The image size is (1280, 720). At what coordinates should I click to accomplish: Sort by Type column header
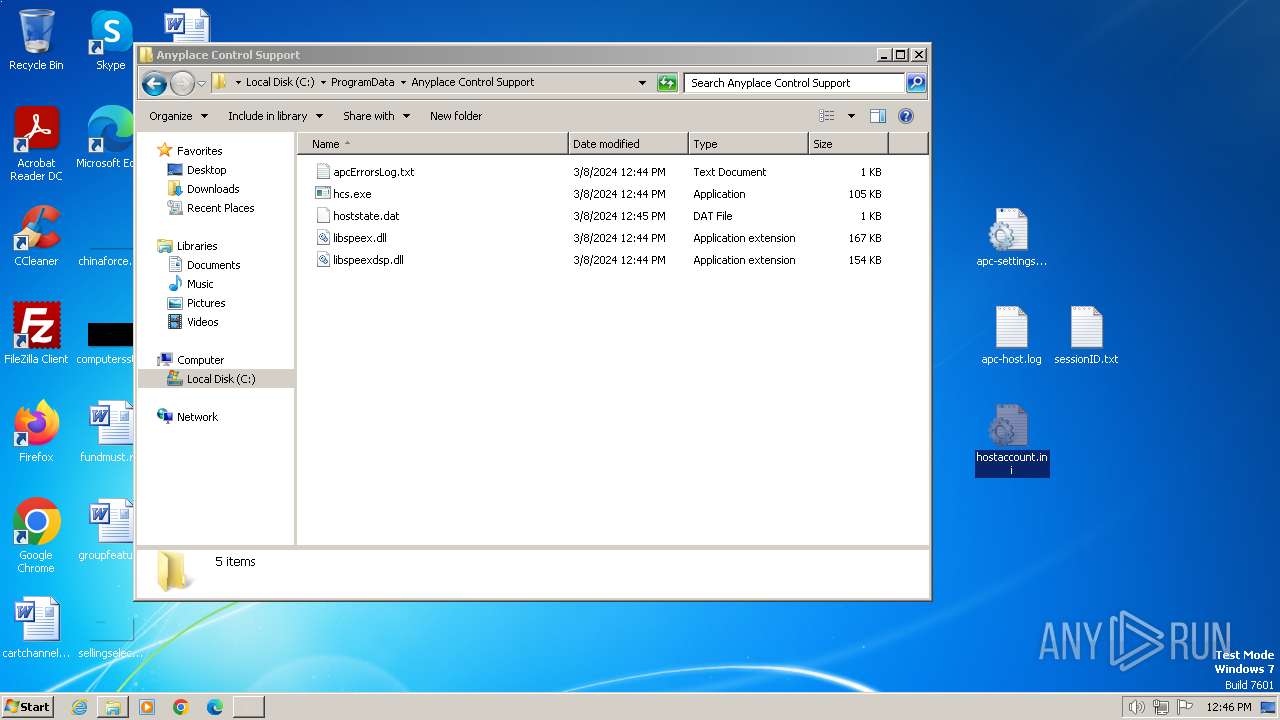click(x=748, y=144)
